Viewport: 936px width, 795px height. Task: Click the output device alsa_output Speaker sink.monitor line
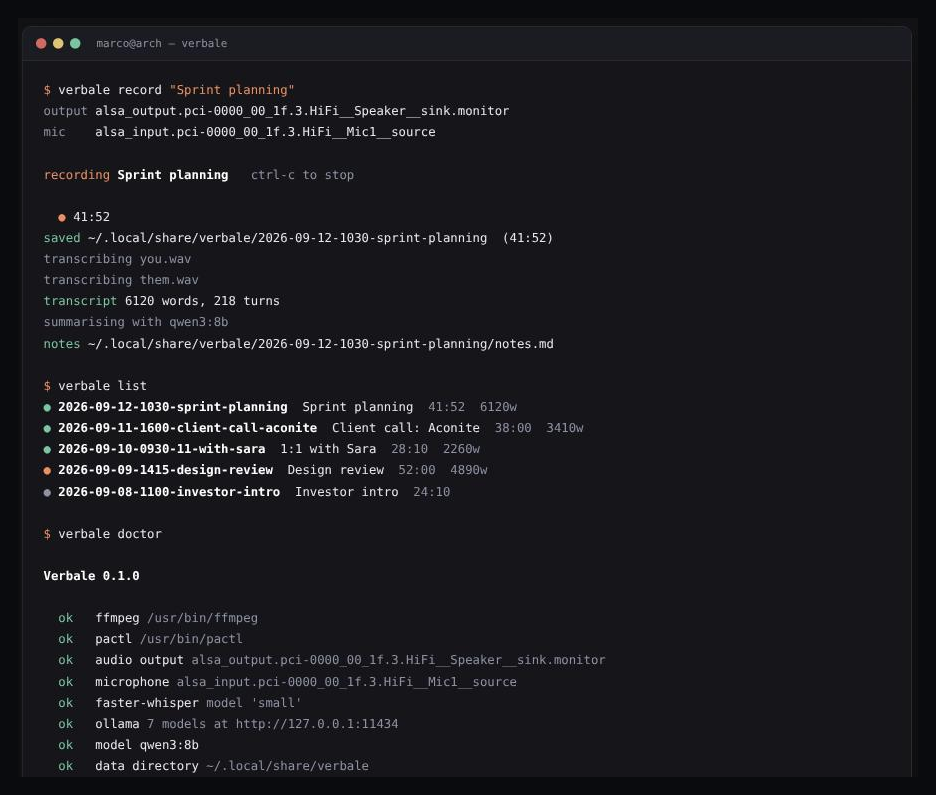[276, 111]
